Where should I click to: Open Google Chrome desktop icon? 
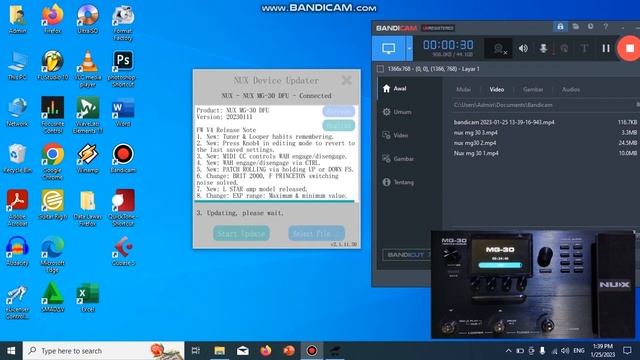click(53, 162)
